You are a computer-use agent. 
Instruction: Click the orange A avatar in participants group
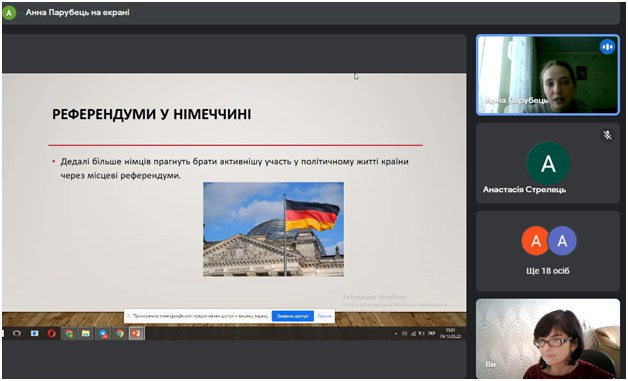point(535,241)
